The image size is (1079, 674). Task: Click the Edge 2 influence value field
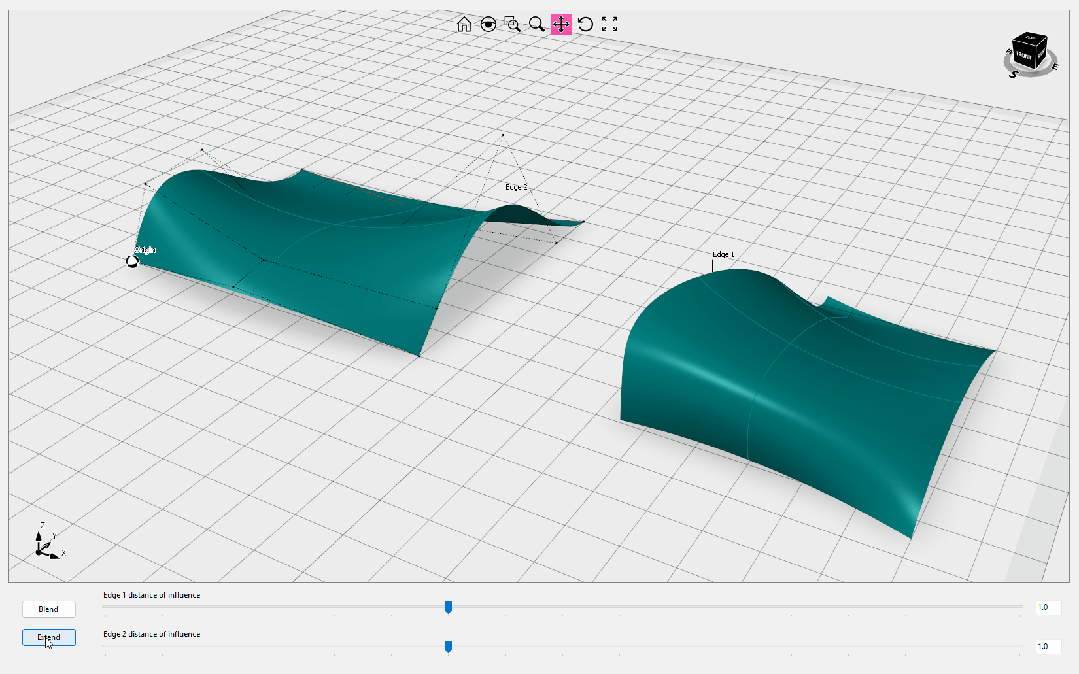(1048, 646)
